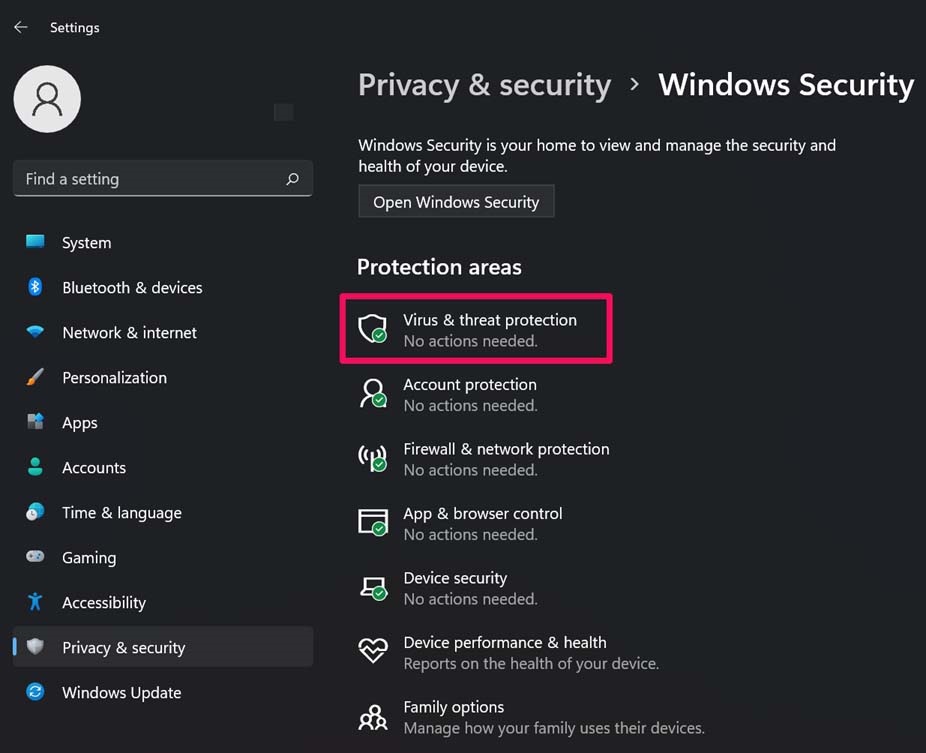Open Account protection settings
Image resolution: width=926 pixels, height=753 pixels.
pyautogui.click(x=470, y=394)
